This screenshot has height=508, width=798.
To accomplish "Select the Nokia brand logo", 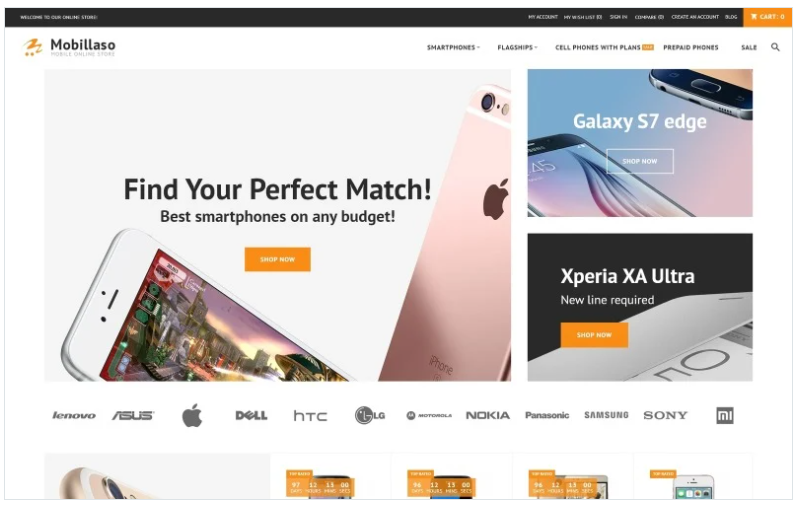I will pyautogui.click(x=488, y=415).
